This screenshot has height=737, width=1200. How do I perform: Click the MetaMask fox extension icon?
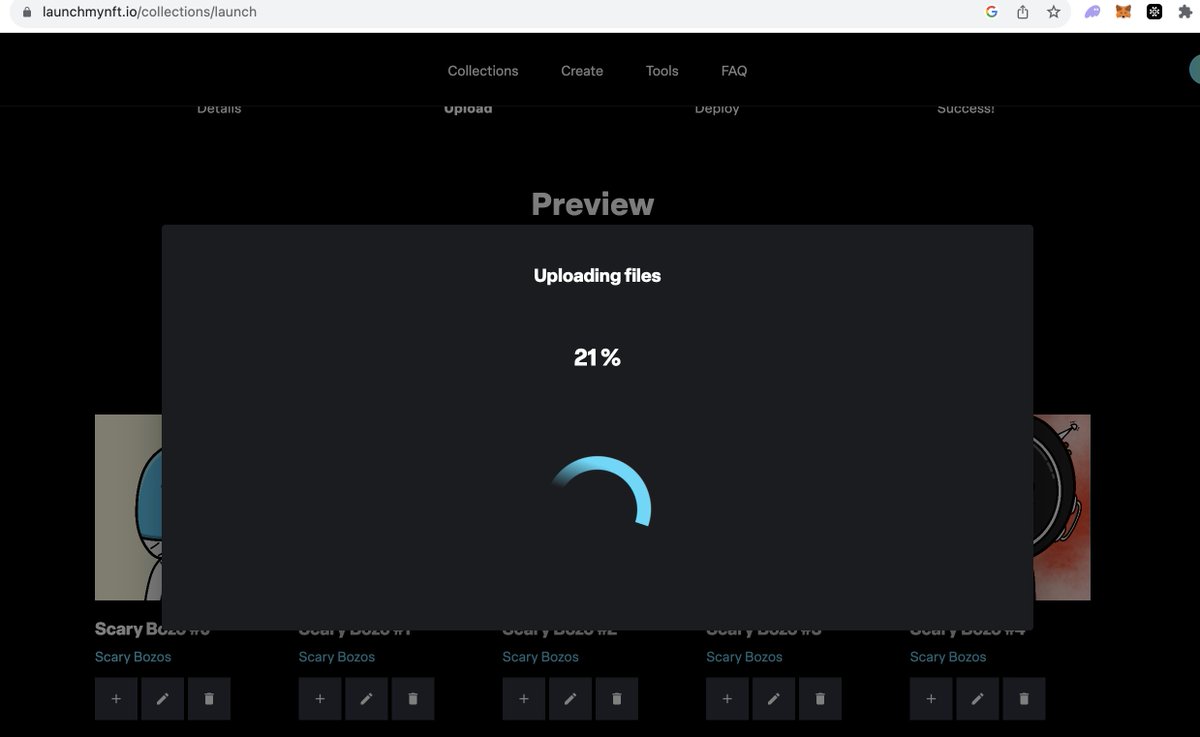pyautogui.click(x=1124, y=12)
